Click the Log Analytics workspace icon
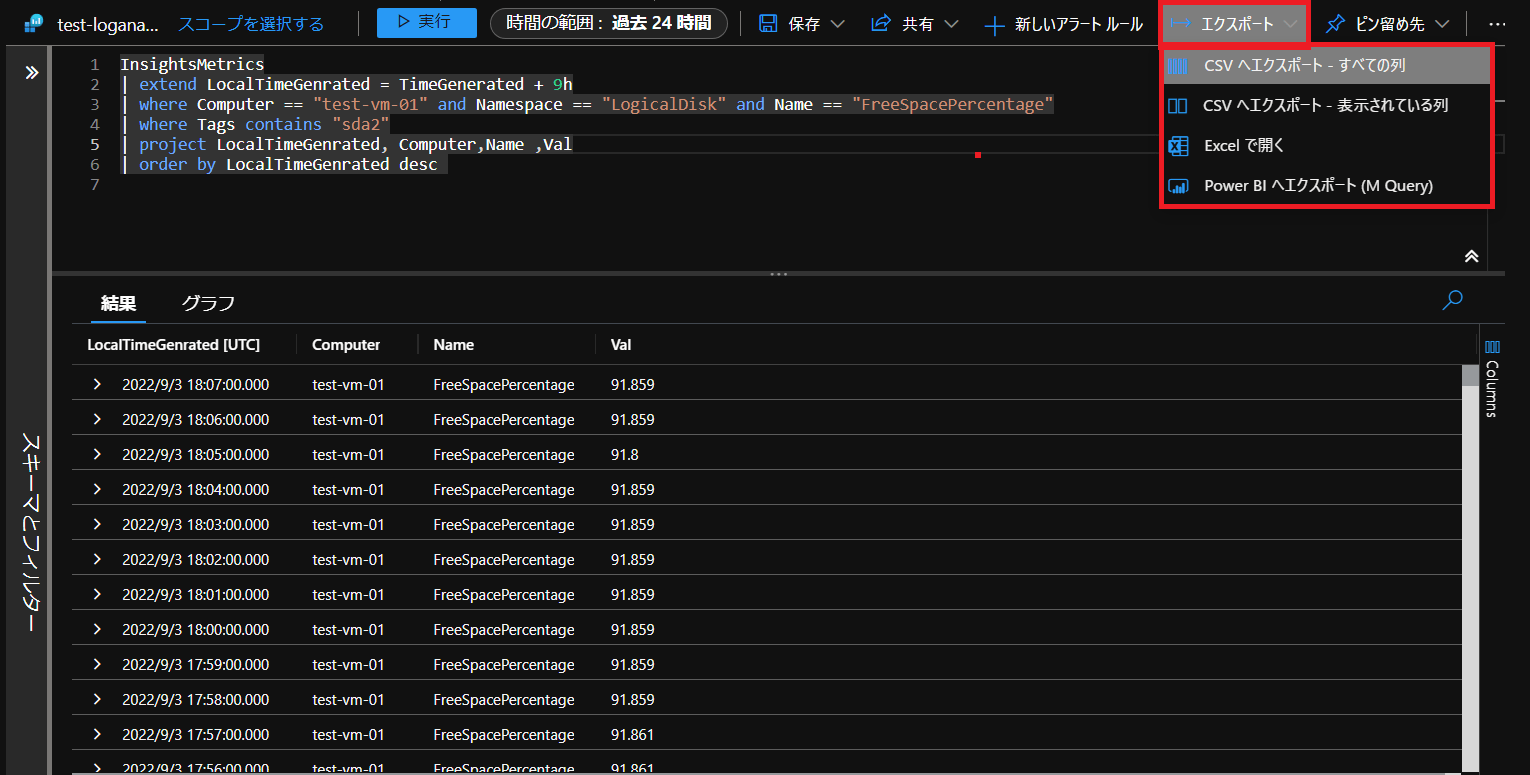1530x775 pixels. (34, 23)
